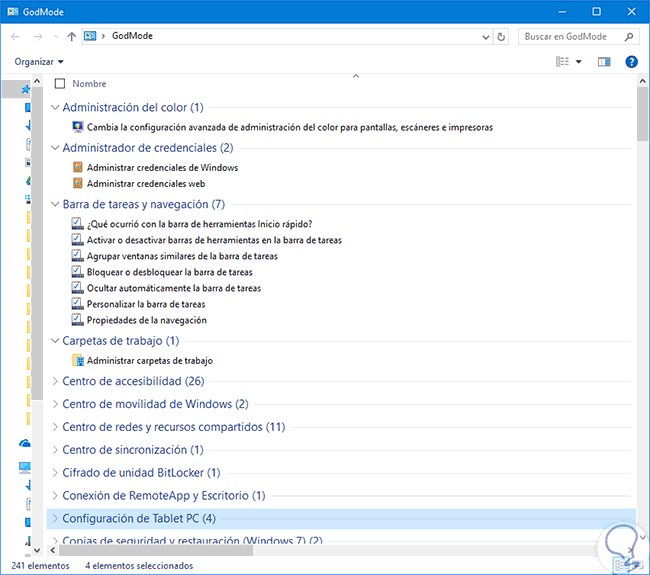Click icon for Administrar credenciales de Windows
This screenshot has height=575, width=650.
click(78, 167)
